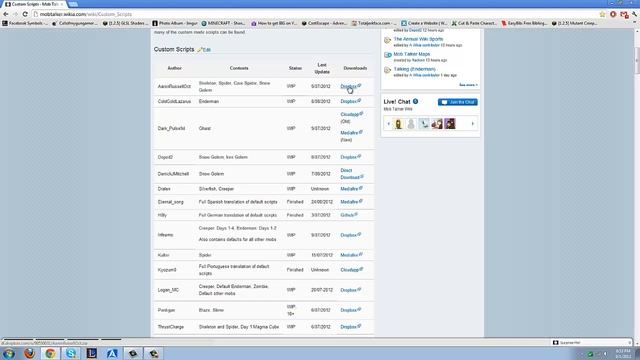Image resolution: width=640 pixels, height=360 pixels.
Task: Open the Mutant Creepers bookmark
Action: point(574,23)
